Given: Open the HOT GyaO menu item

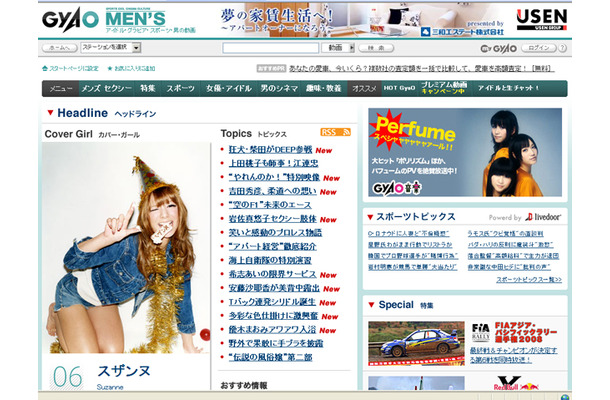Looking at the screenshot, I should (400, 88).
